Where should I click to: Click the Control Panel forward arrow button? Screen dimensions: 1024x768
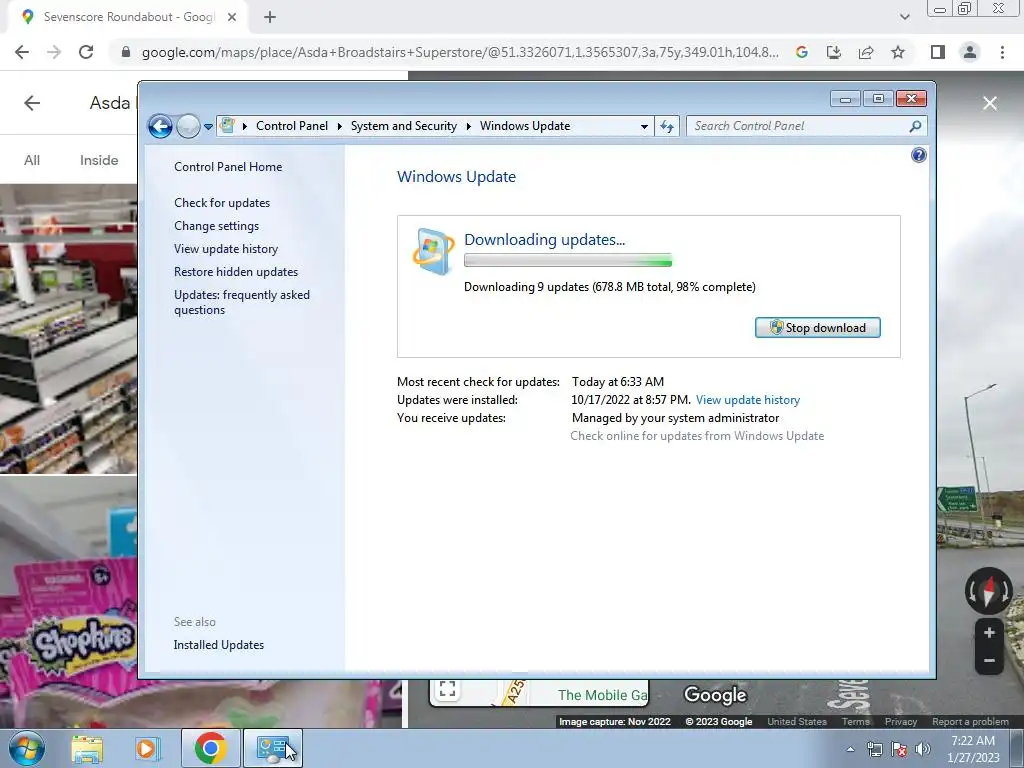pos(188,126)
